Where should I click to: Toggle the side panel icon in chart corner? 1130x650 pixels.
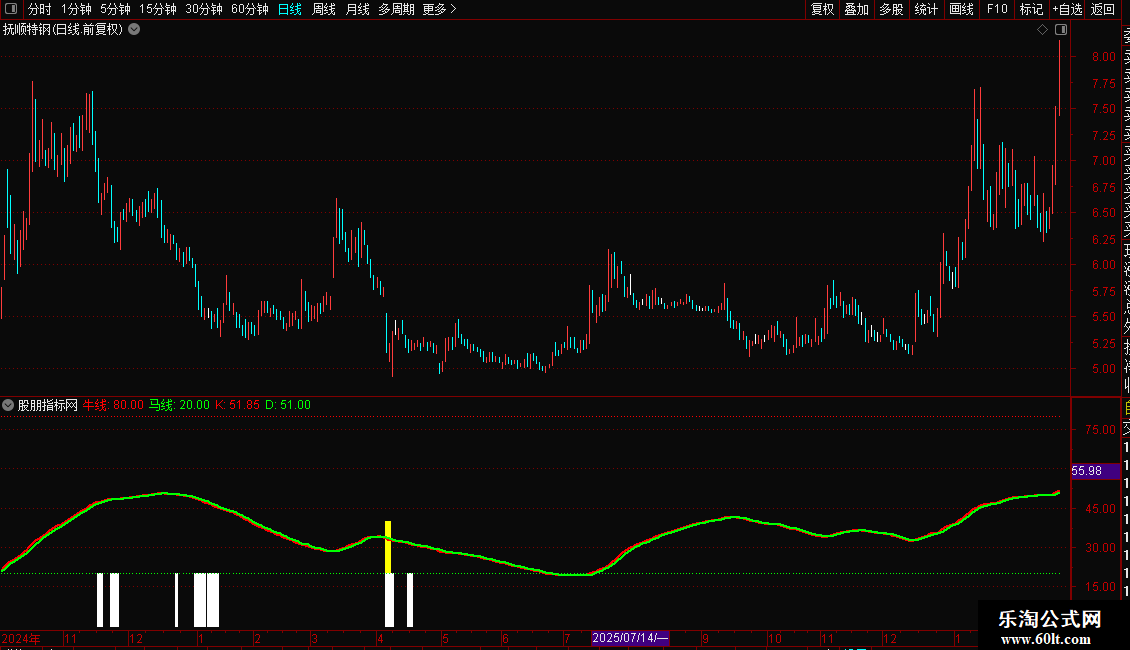click(x=1061, y=30)
